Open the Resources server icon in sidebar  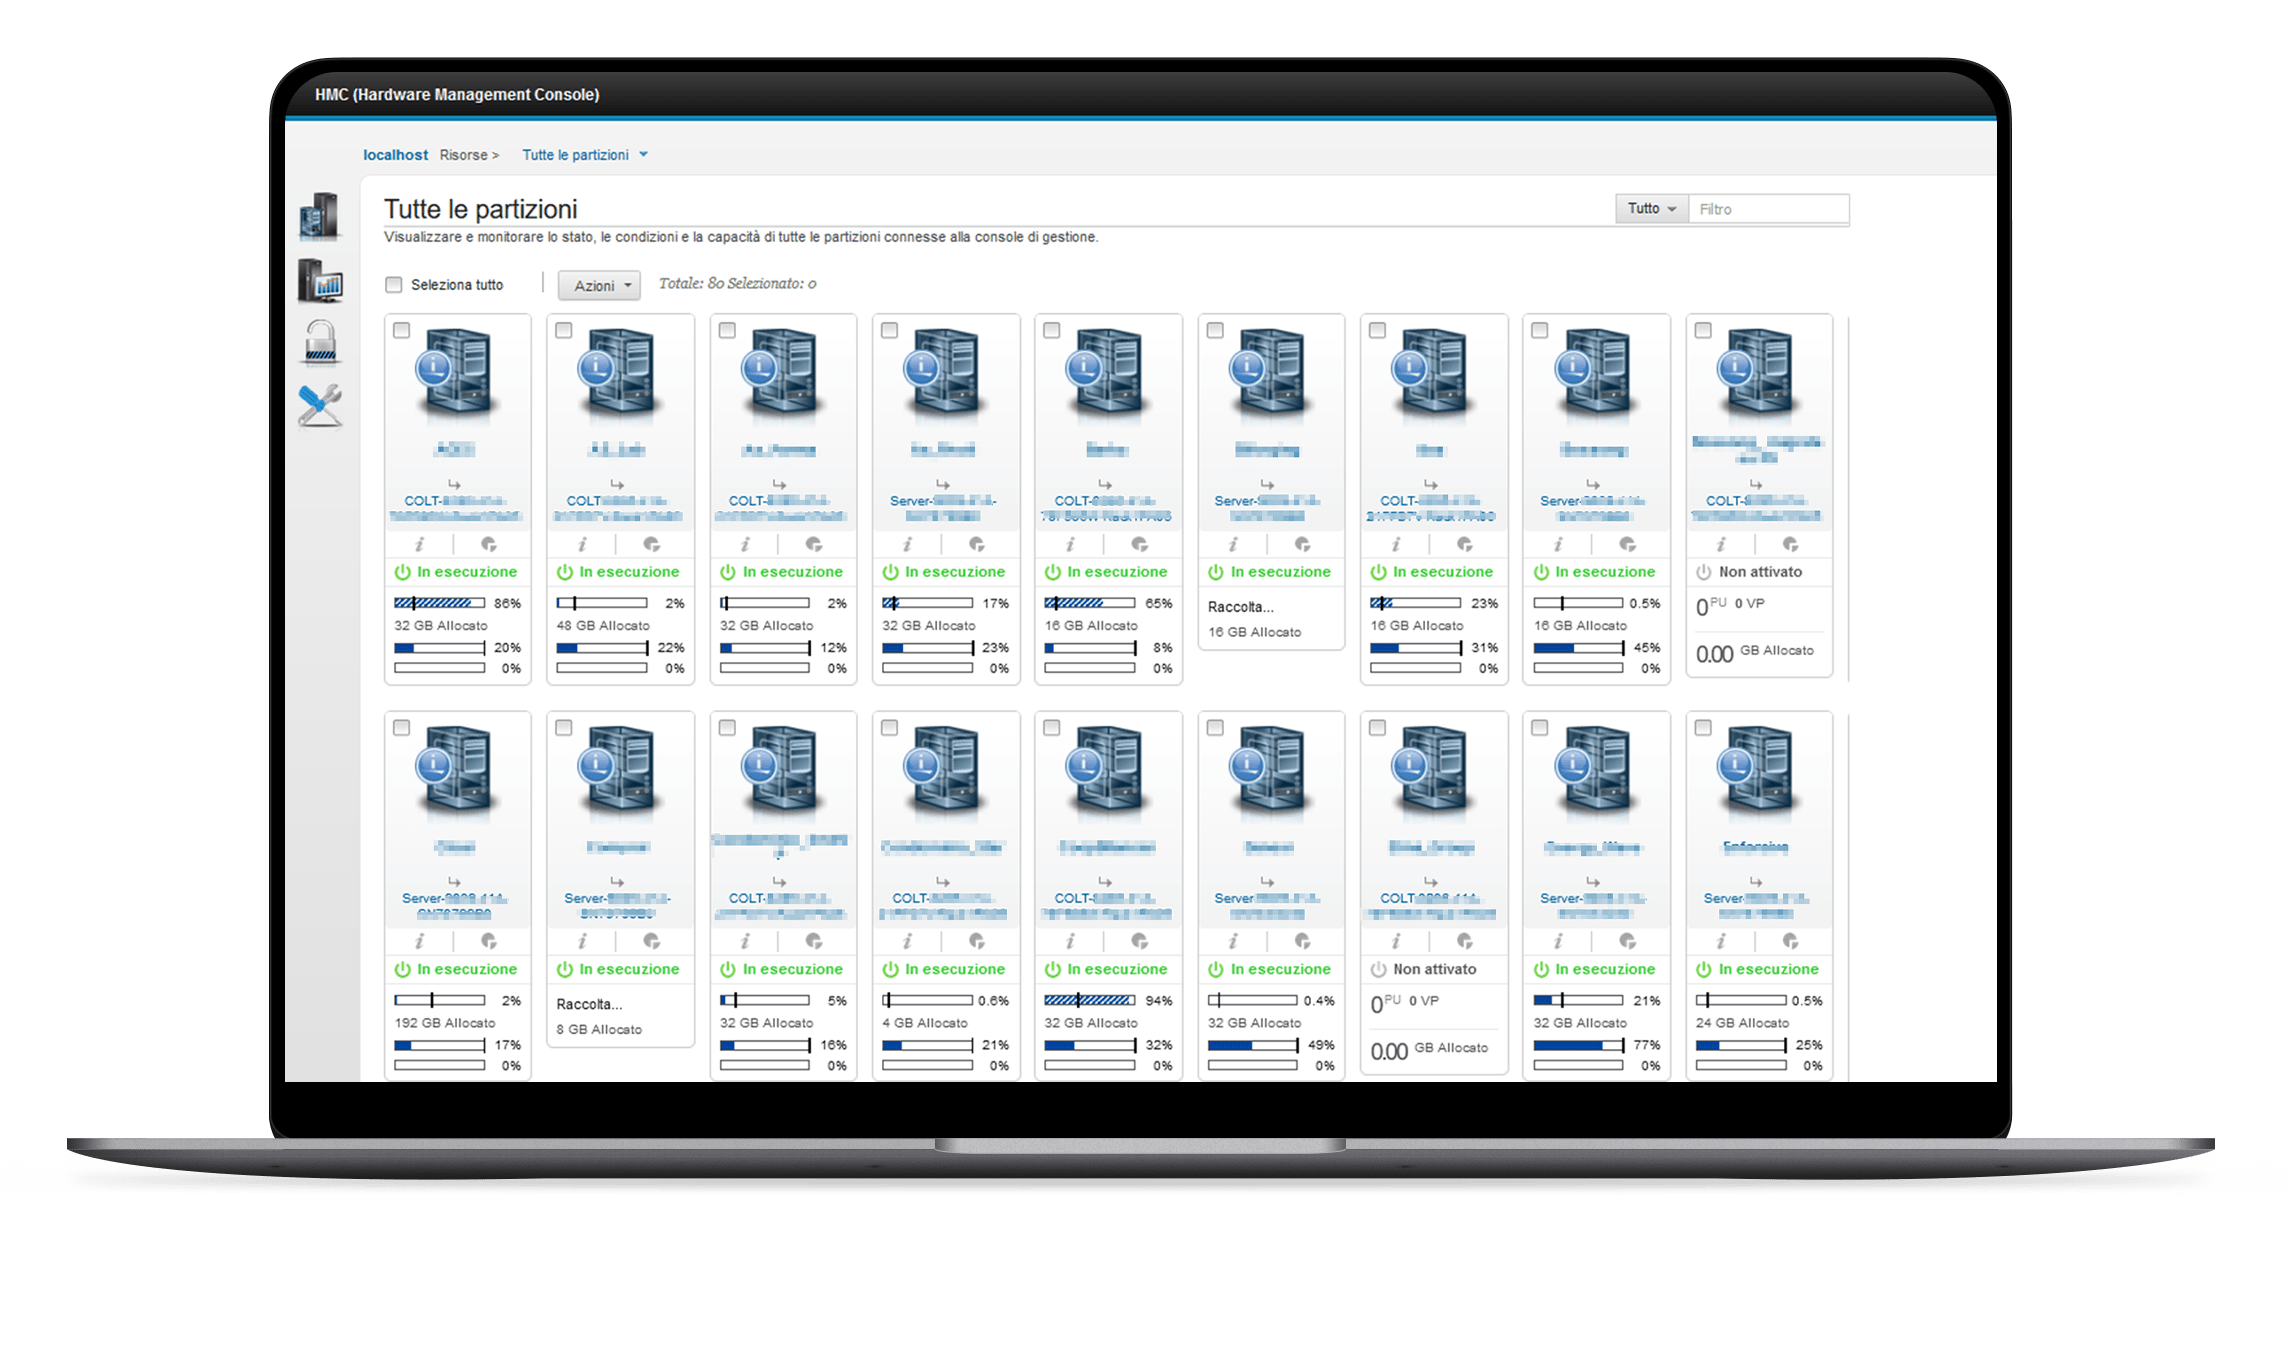[x=319, y=216]
